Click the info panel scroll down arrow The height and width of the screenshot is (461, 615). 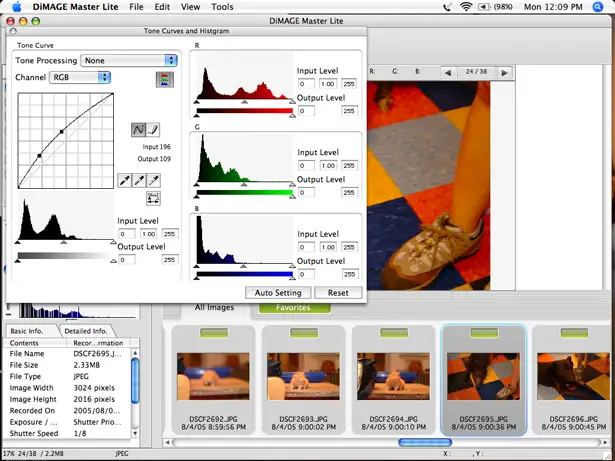pyautogui.click(x=135, y=434)
